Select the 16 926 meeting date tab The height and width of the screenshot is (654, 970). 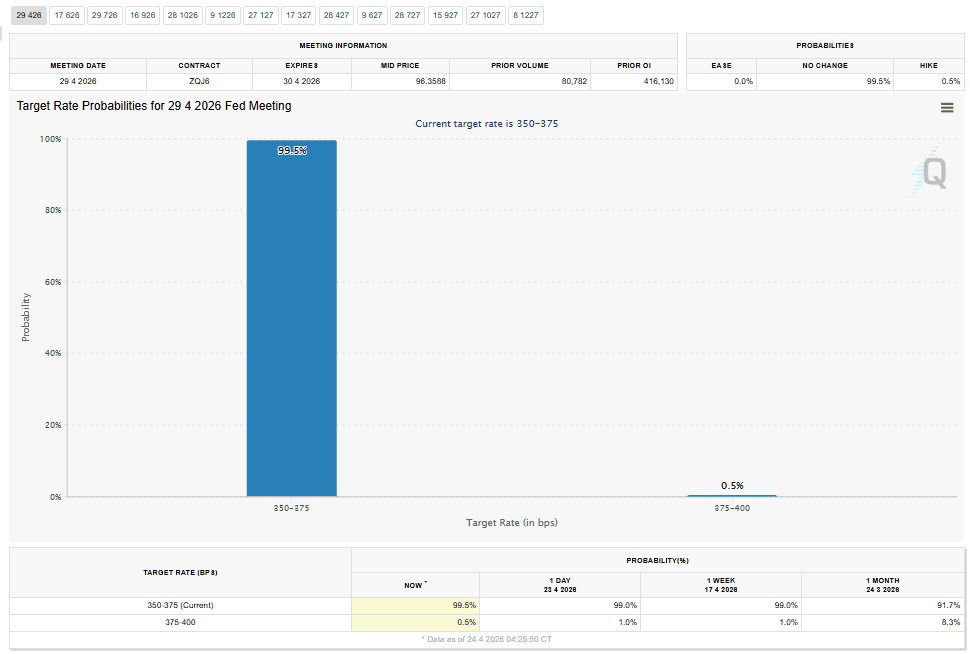[141, 16]
